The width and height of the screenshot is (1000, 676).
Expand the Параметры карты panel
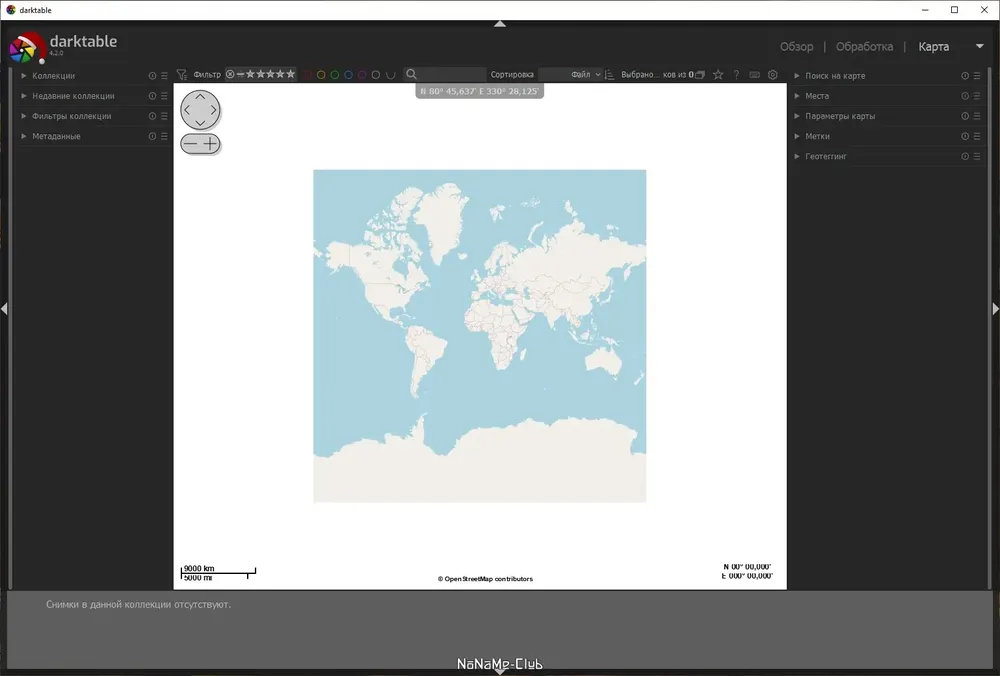[x=797, y=116]
